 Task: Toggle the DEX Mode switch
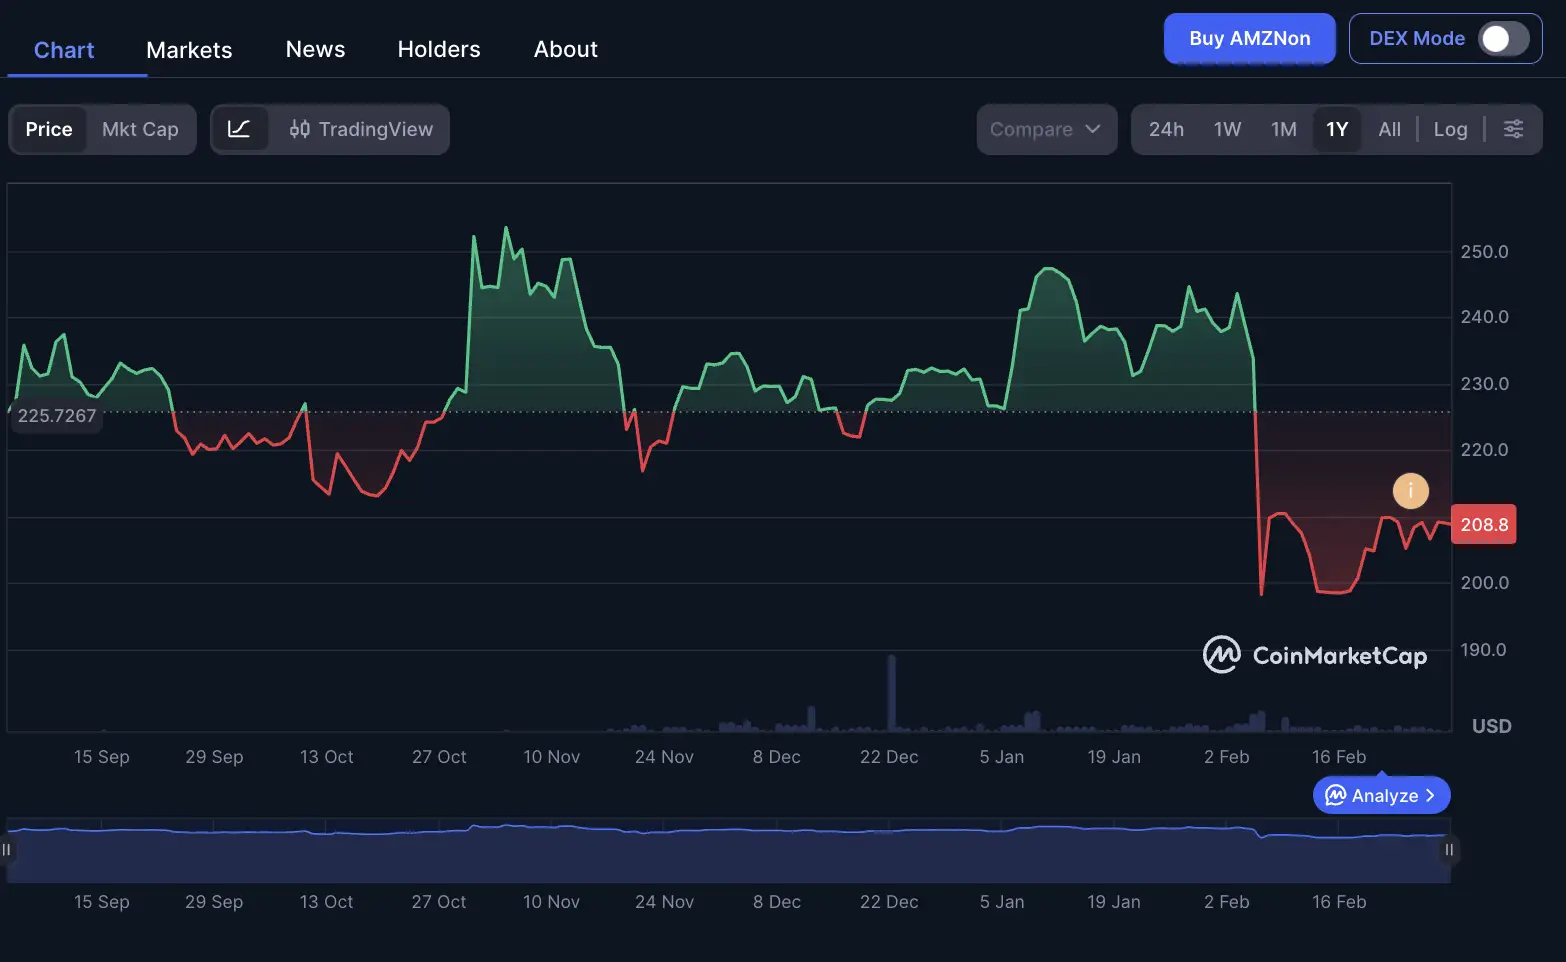pos(1495,38)
